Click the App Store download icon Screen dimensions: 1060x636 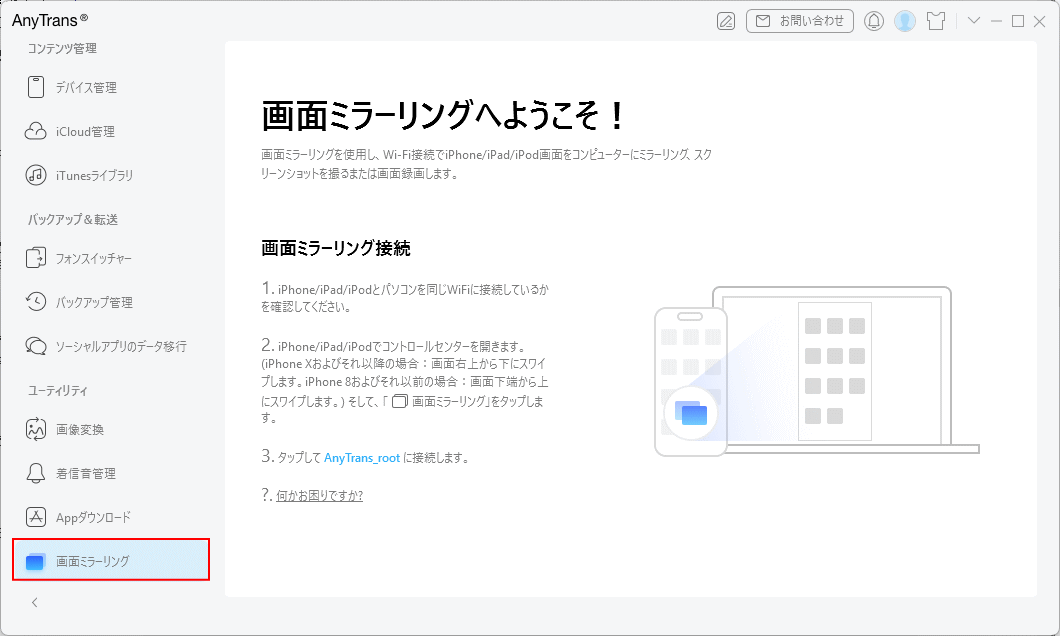point(36,517)
